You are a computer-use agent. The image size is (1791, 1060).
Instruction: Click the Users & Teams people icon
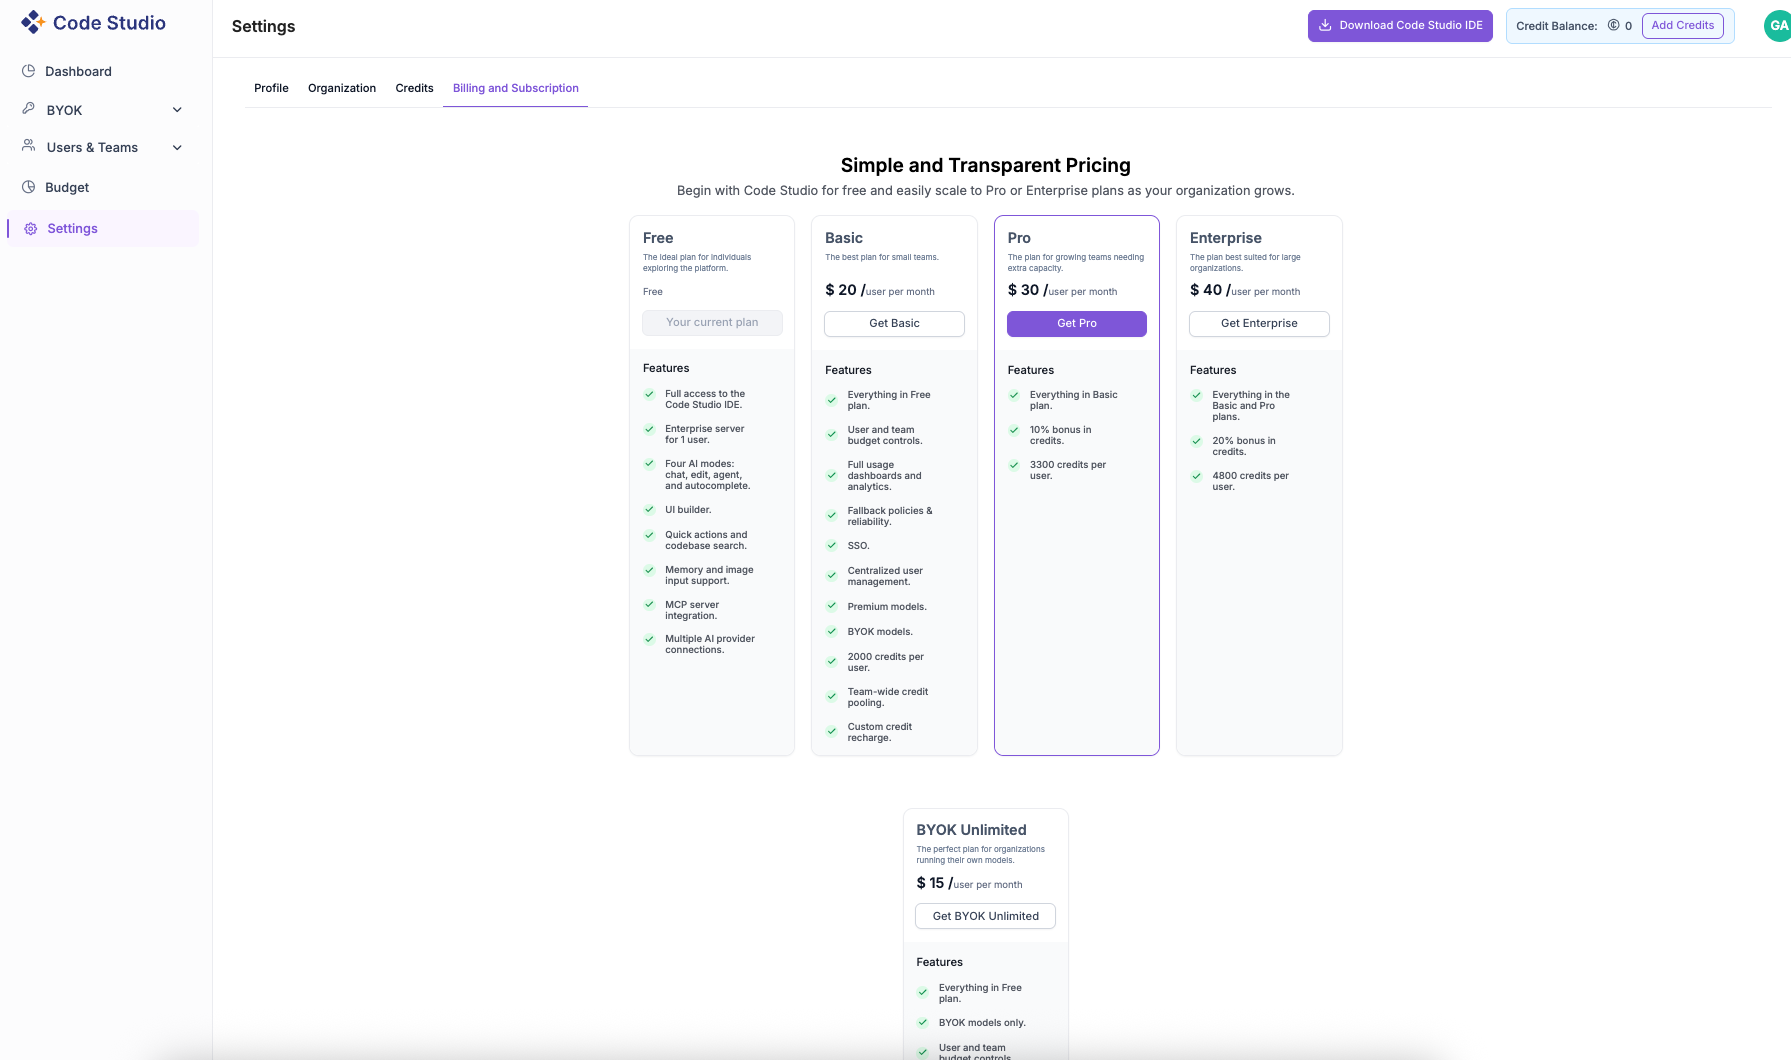click(x=27, y=146)
